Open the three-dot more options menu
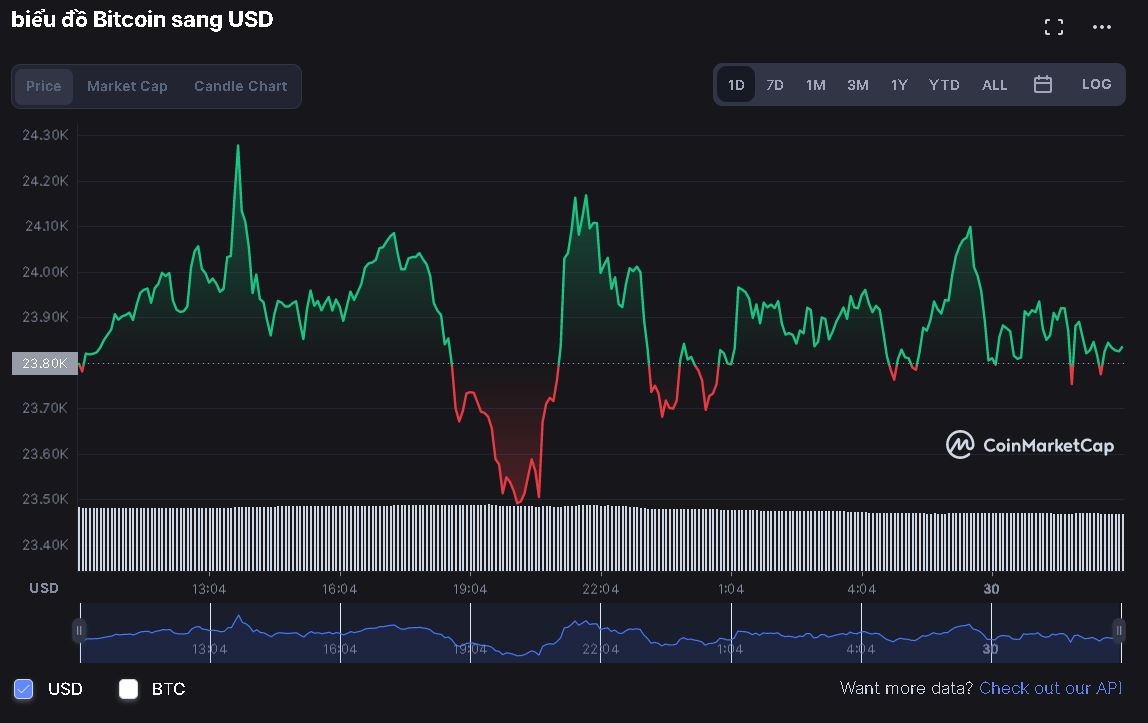Image resolution: width=1148 pixels, height=723 pixels. coord(1102,27)
